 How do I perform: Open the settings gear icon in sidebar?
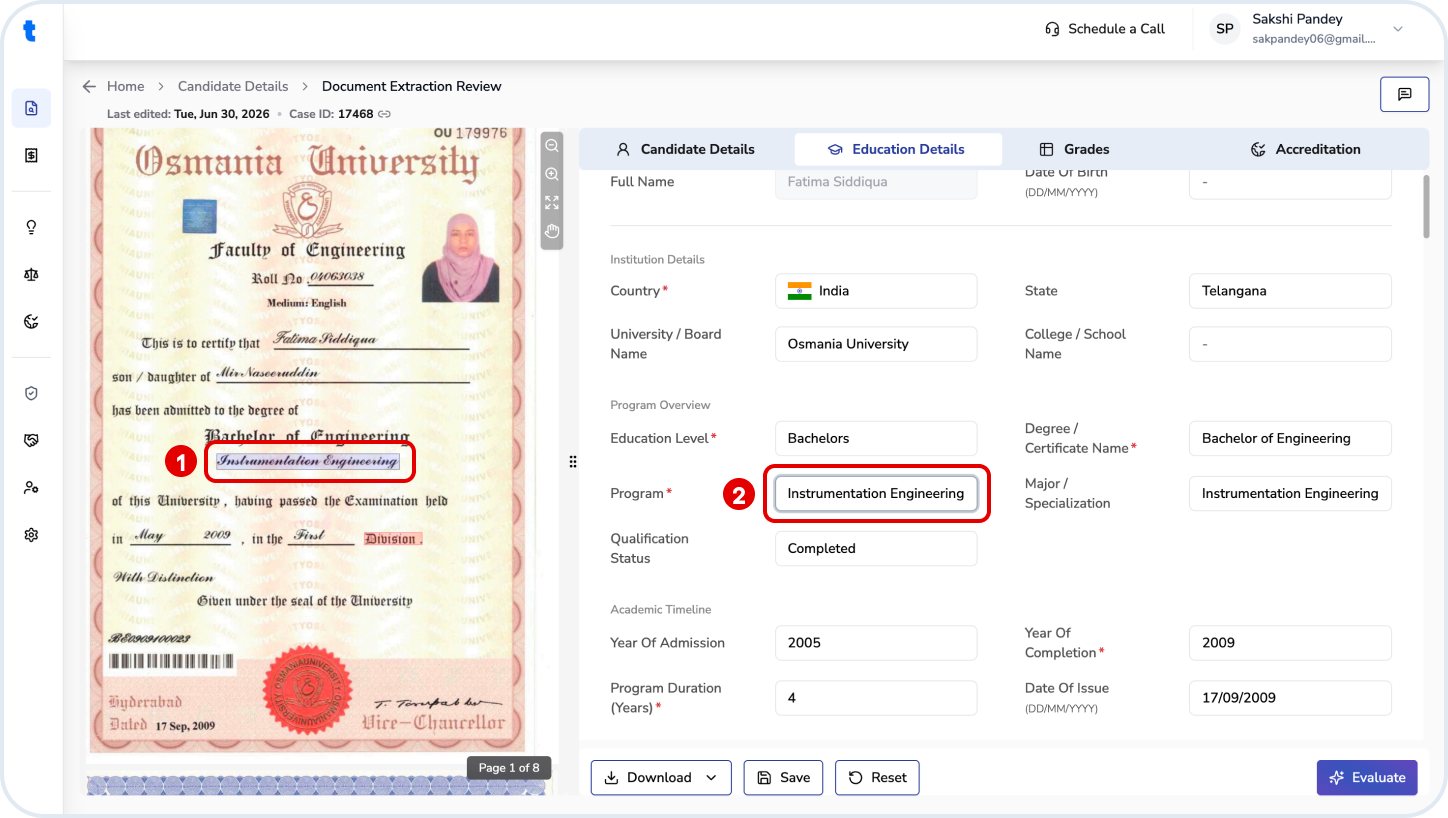tap(31, 534)
